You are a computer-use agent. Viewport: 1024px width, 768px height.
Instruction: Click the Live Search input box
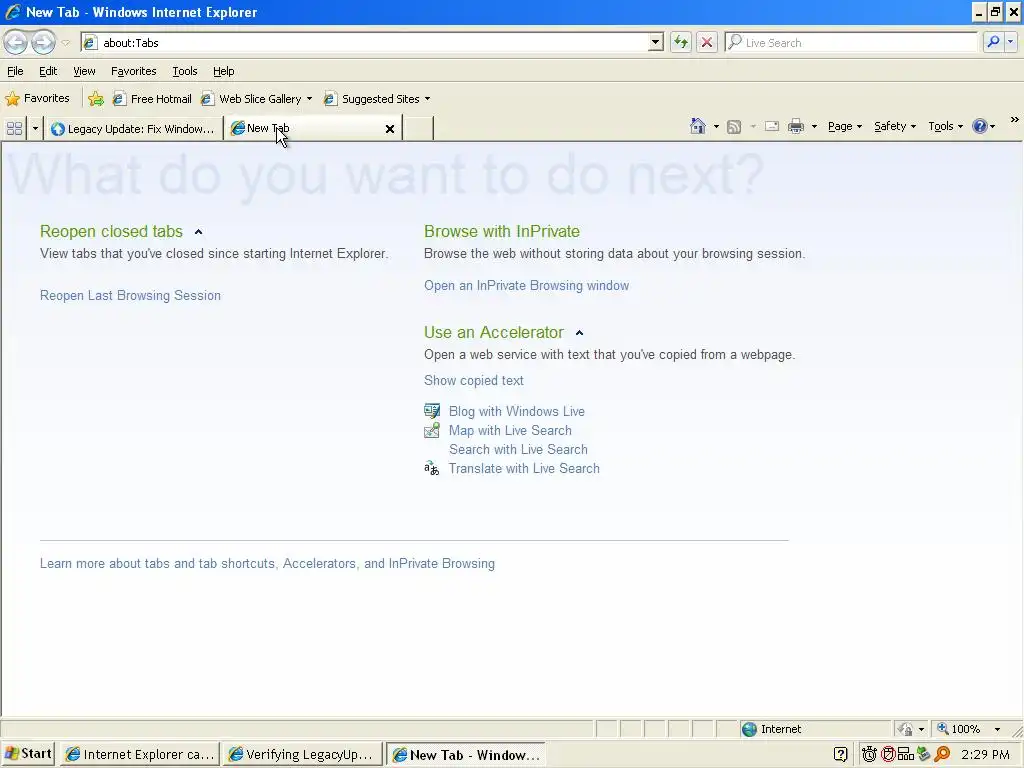coord(852,42)
